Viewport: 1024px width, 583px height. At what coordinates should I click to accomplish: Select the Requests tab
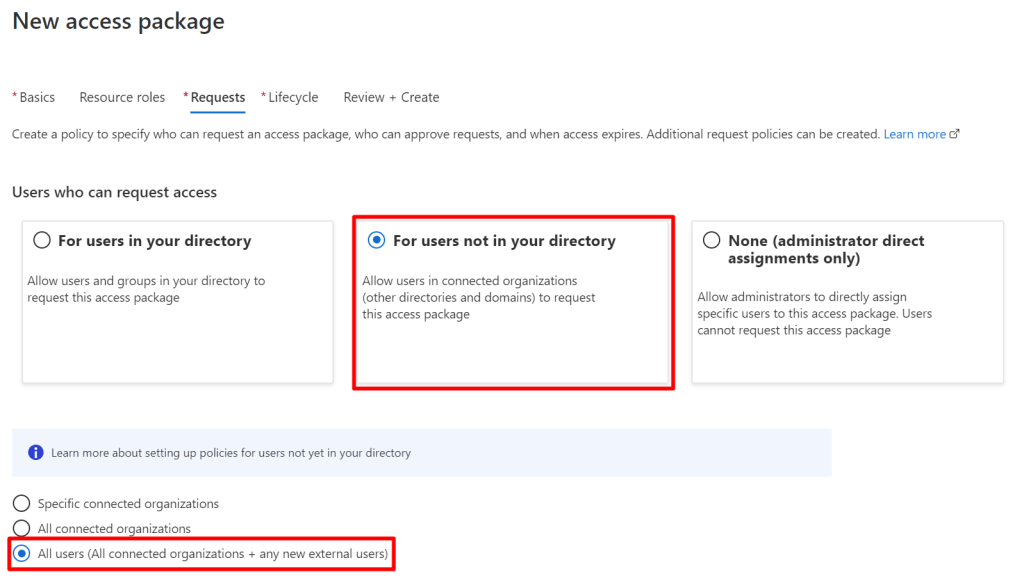click(x=217, y=97)
